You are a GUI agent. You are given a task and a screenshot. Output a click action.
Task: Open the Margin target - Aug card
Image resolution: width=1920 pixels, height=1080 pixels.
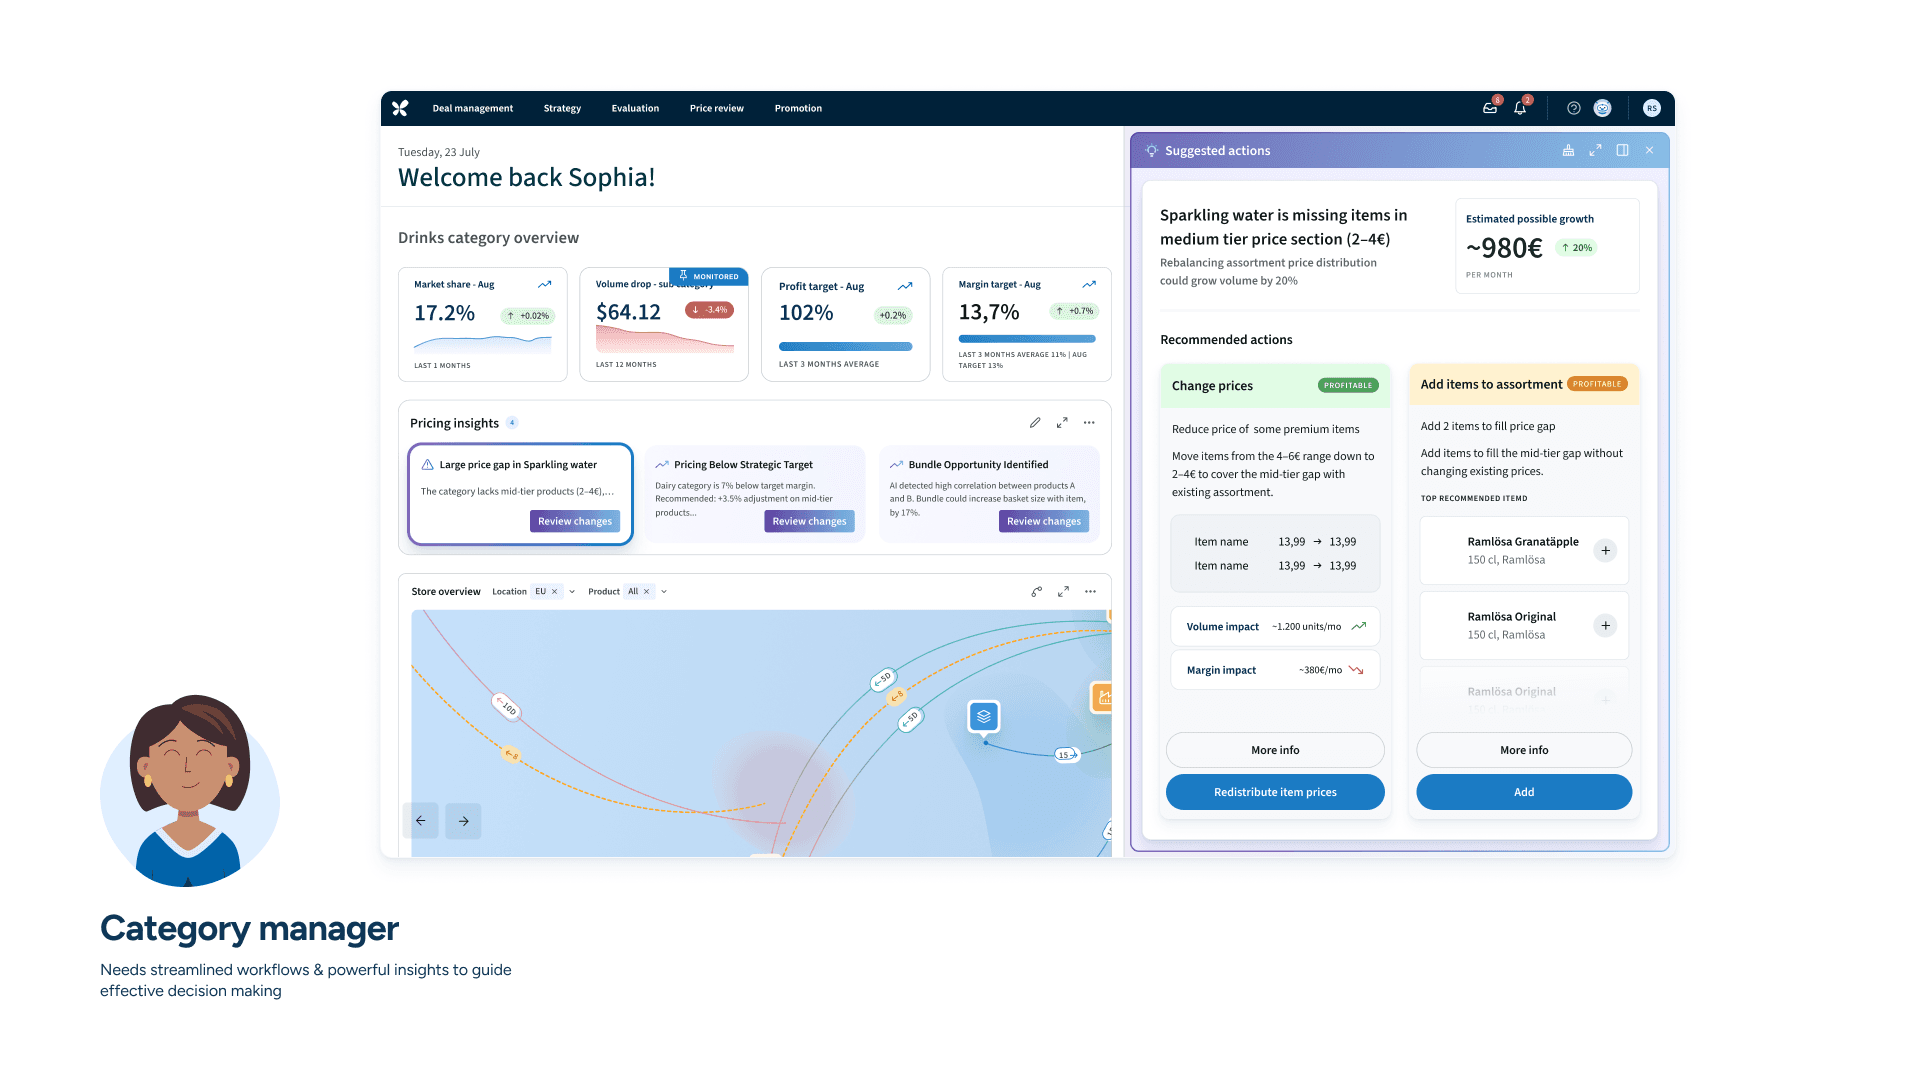1027,324
